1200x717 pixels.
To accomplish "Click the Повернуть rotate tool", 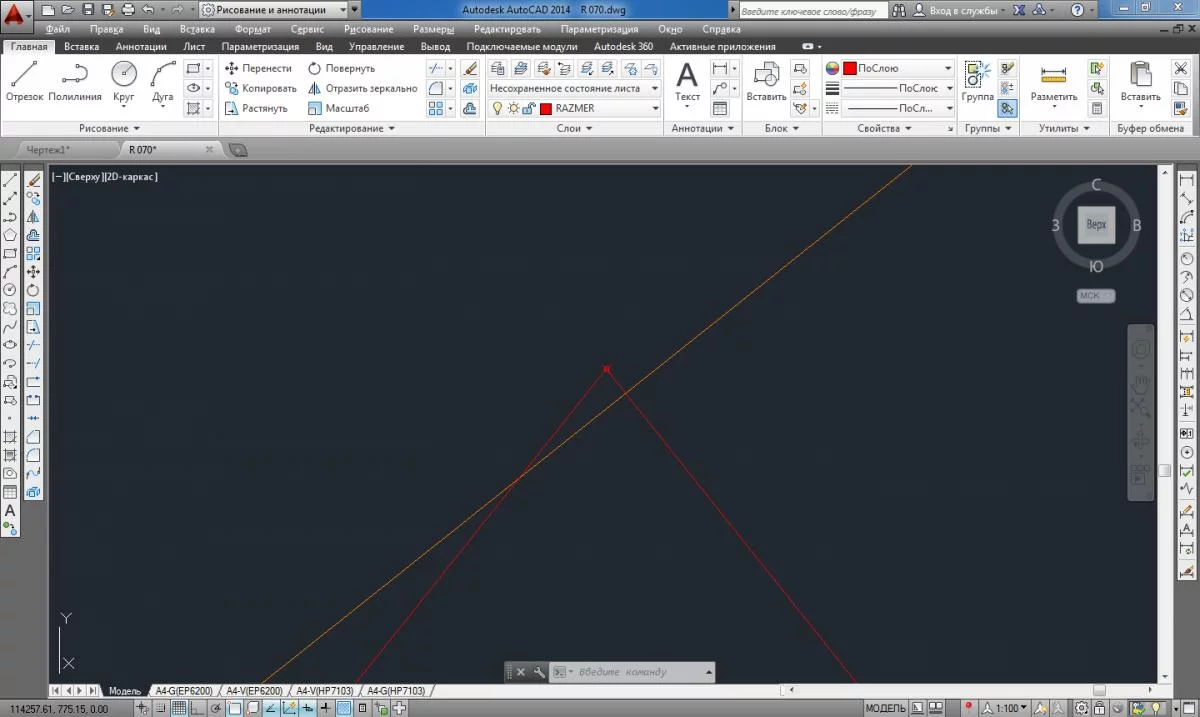I will click(x=341, y=68).
